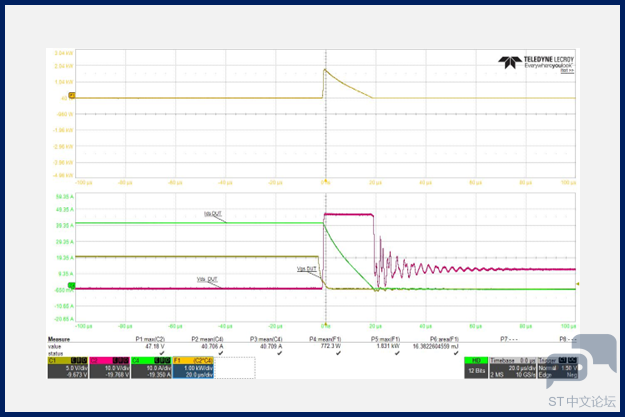Select the Ids DUT trace label
The width and height of the screenshot is (625, 417).
[213, 214]
